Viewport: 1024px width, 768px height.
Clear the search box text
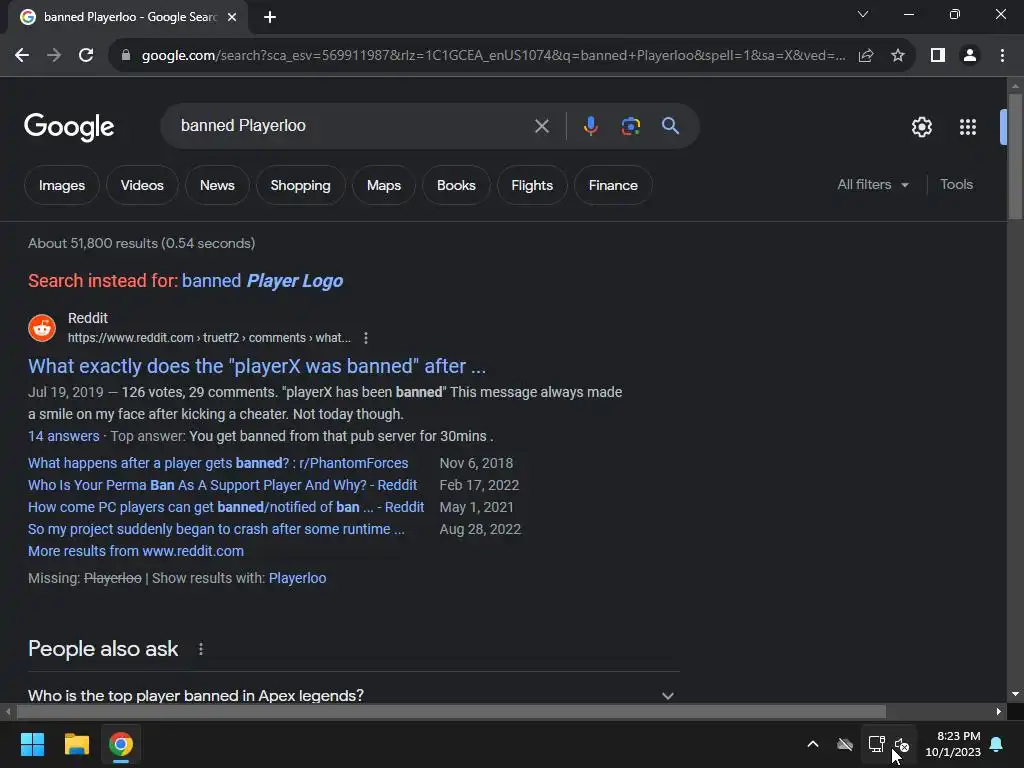click(x=541, y=126)
